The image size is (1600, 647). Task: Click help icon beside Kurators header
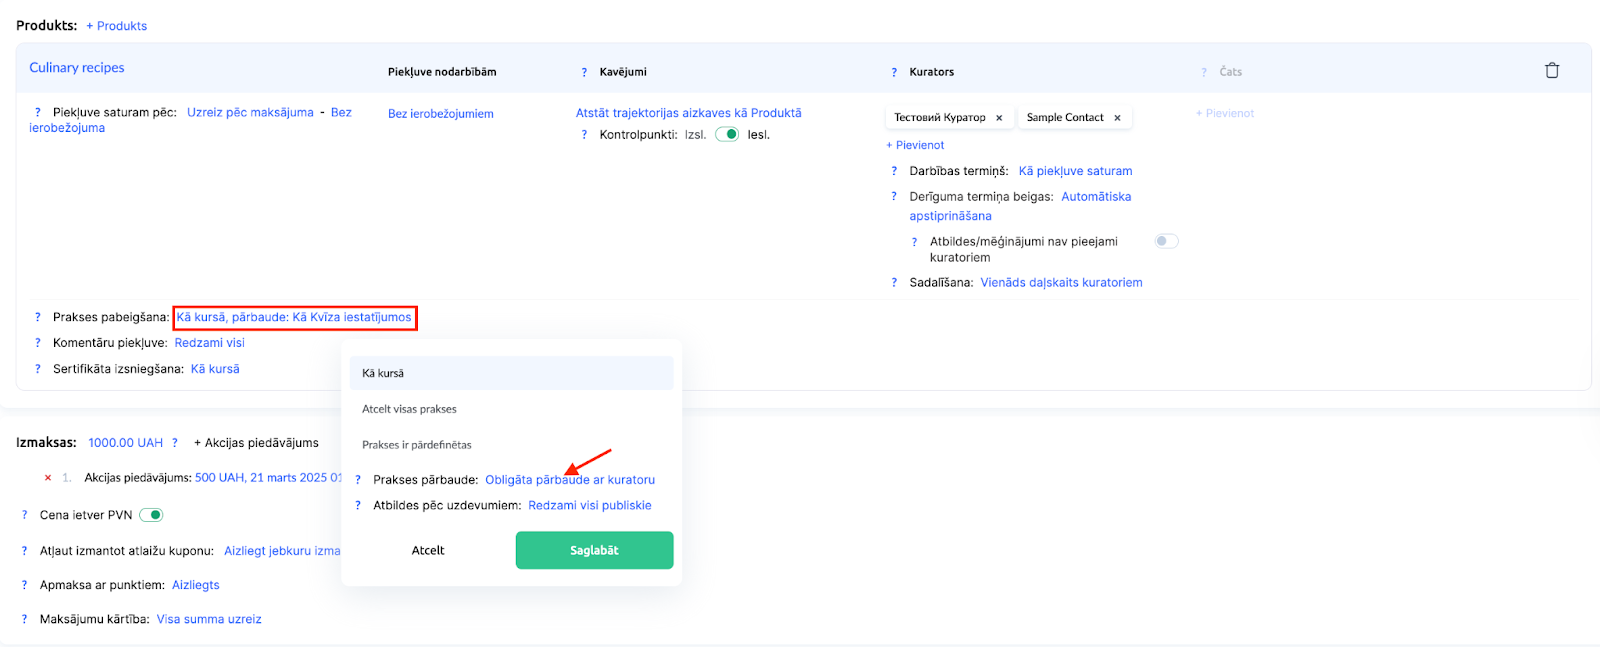[x=894, y=72]
